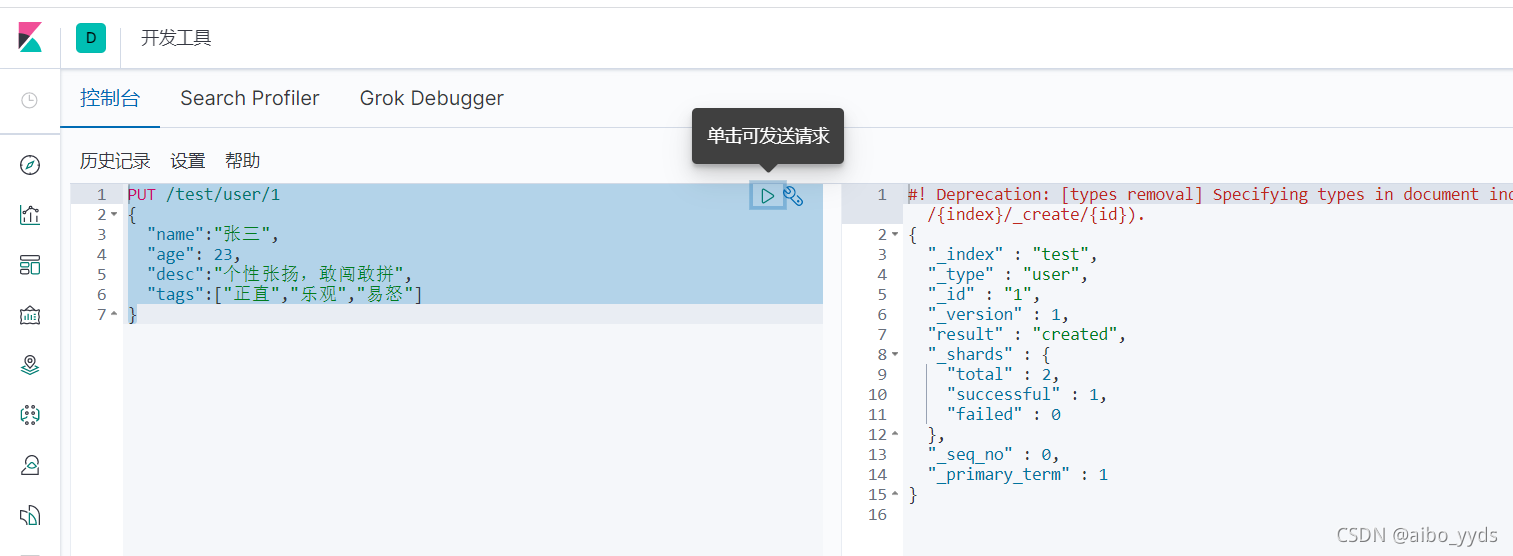Click the "tags" array line in editor
The width and height of the screenshot is (1513, 556).
pyautogui.click(x=285, y=294)
